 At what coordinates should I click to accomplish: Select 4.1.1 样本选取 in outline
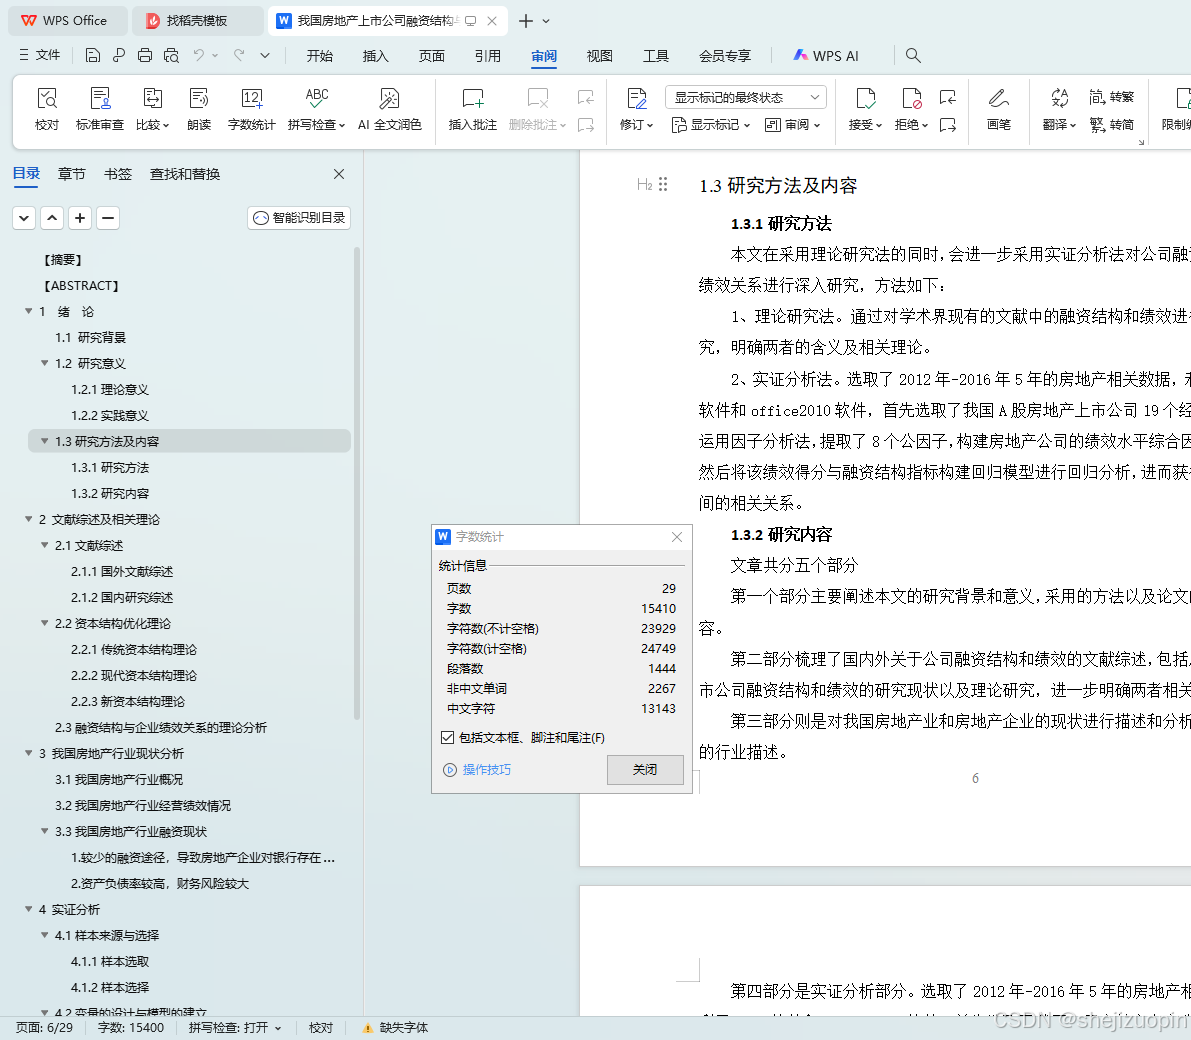110,962
